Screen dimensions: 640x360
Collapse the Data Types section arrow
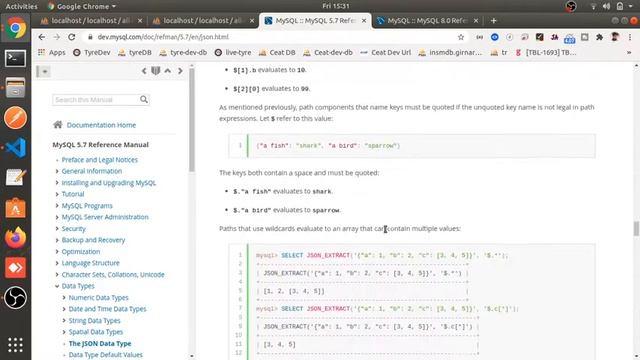click(57, 286)
